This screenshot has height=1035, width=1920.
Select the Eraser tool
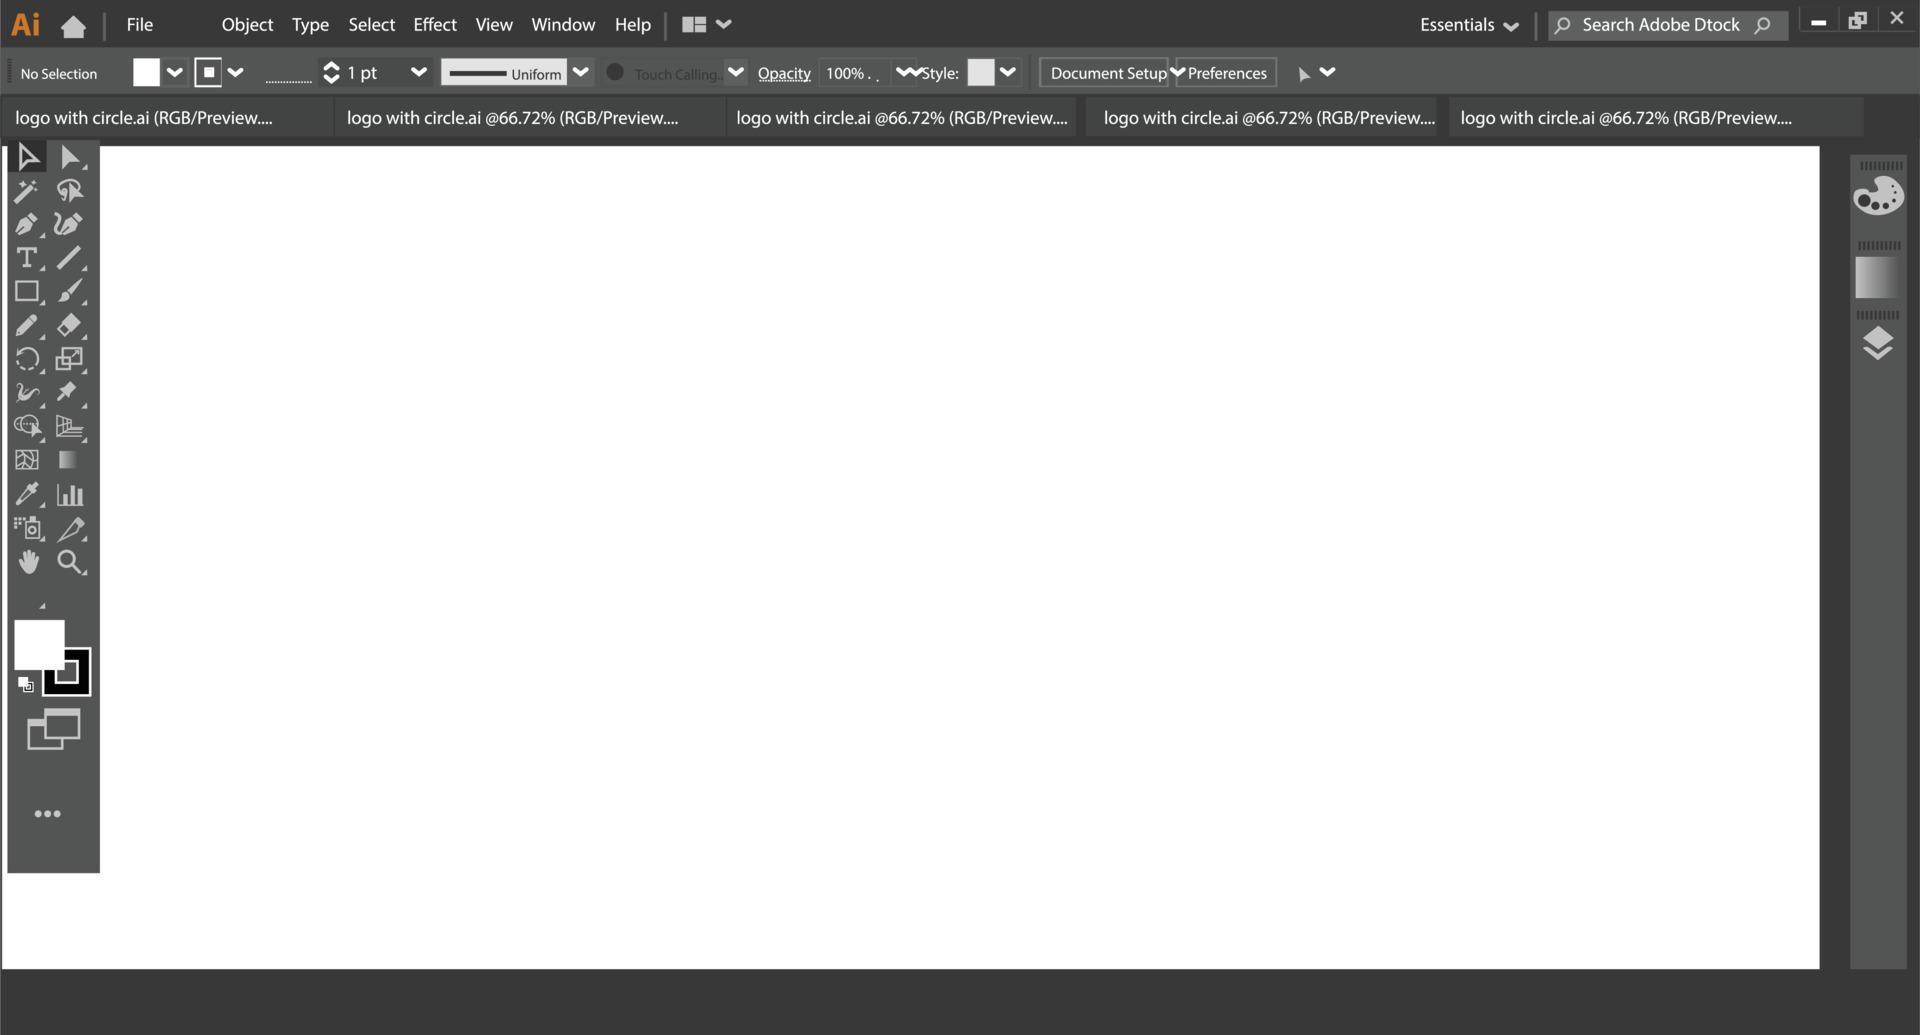point(70,325)
